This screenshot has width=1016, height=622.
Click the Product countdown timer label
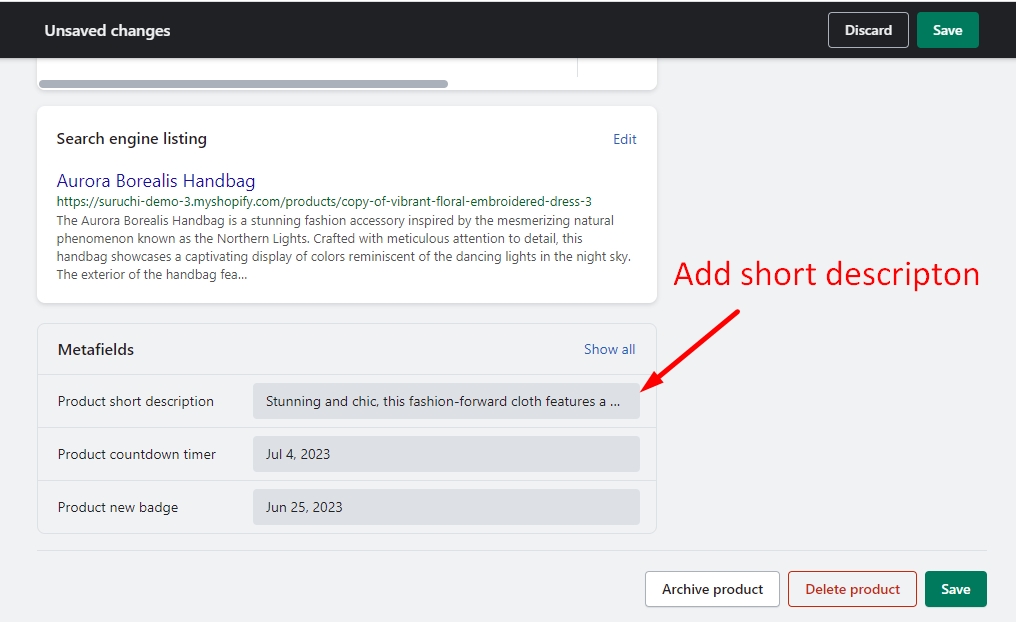[x=137, y=454]
